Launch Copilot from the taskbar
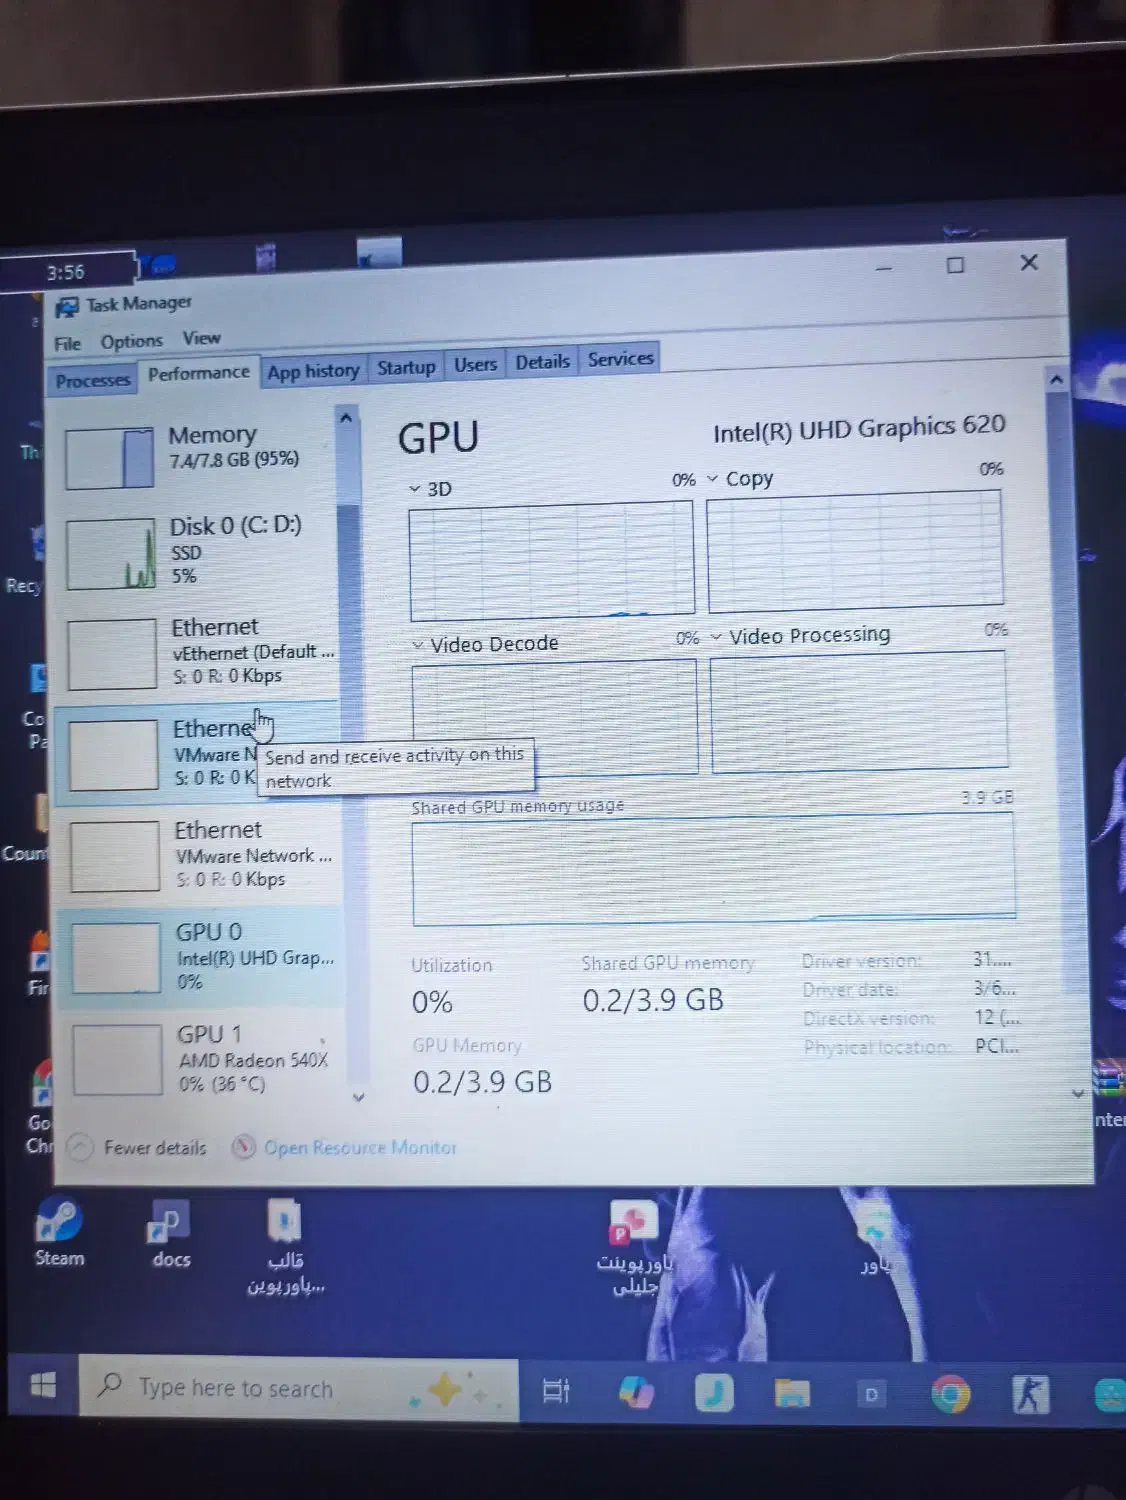The image size is (1126, 1500). (x=636, y=1392)
